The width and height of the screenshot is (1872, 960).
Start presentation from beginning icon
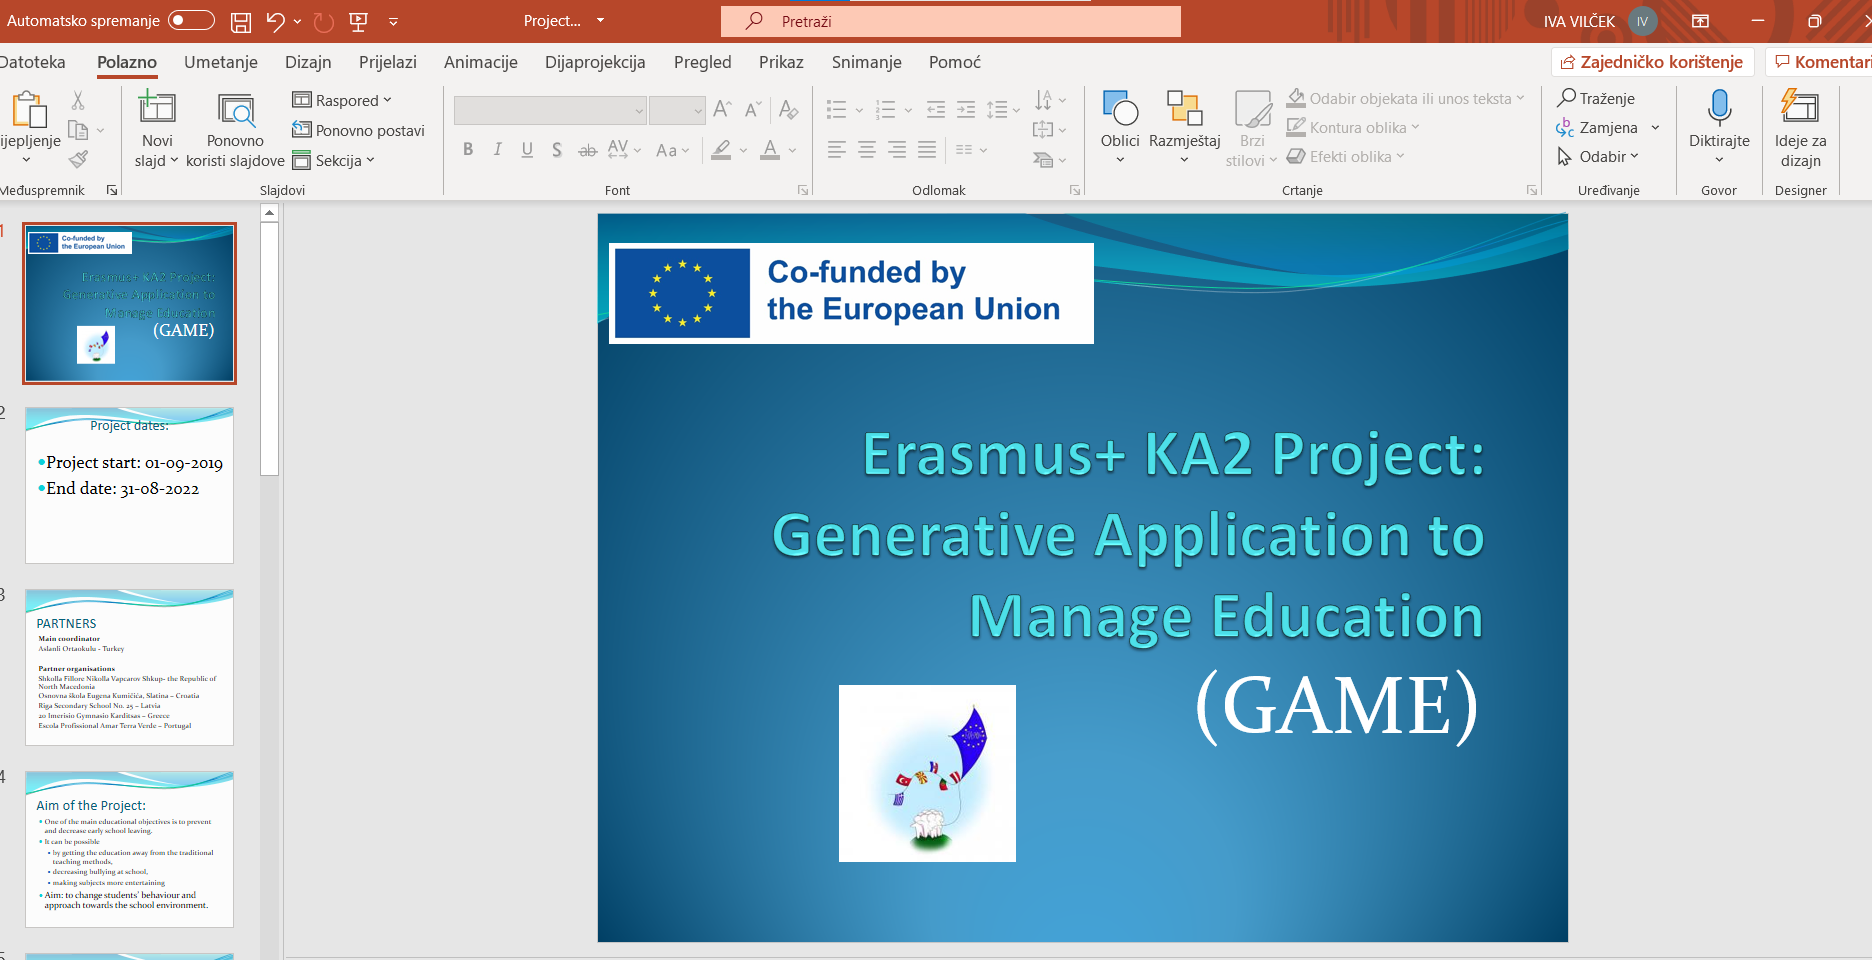click(359, 21)
